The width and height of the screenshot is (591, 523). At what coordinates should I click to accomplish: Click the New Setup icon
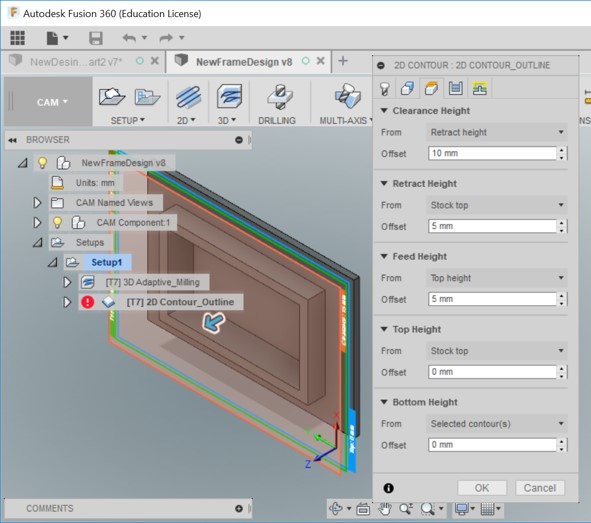(x=112, y=96)
